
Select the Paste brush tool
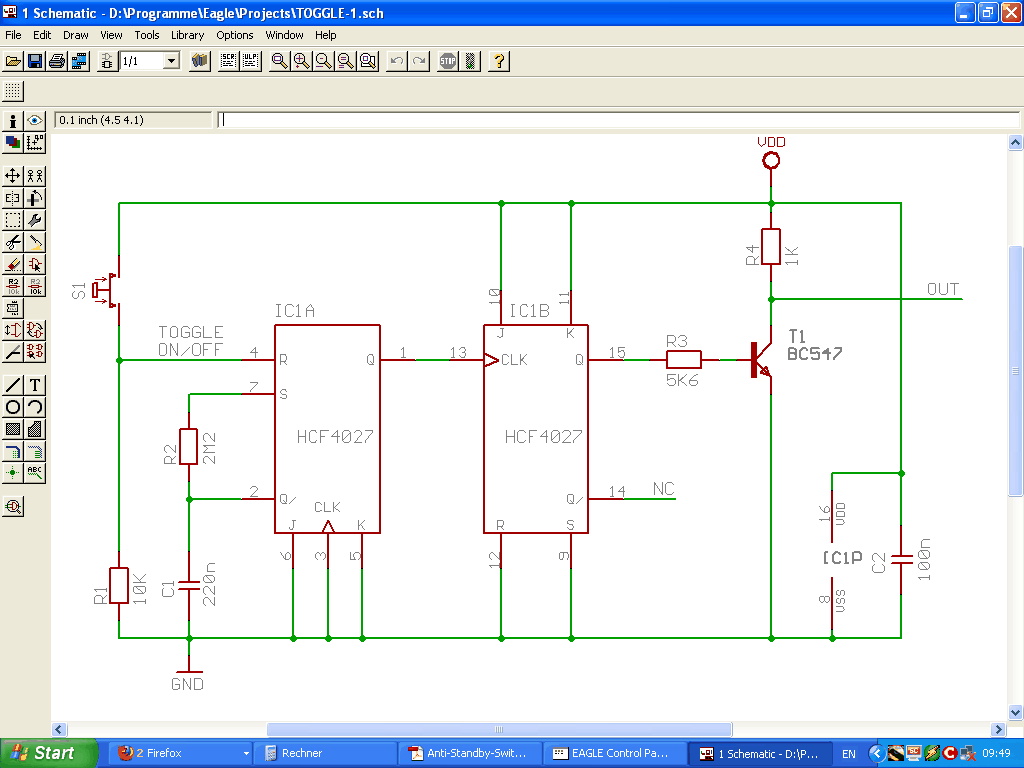pyautogui.click(x=35, y=242)
